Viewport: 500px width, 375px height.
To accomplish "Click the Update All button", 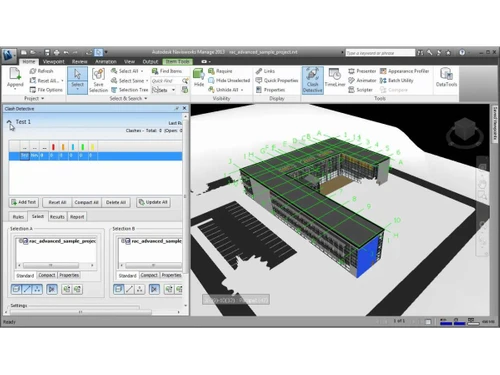I will click(x=153, y=202).
